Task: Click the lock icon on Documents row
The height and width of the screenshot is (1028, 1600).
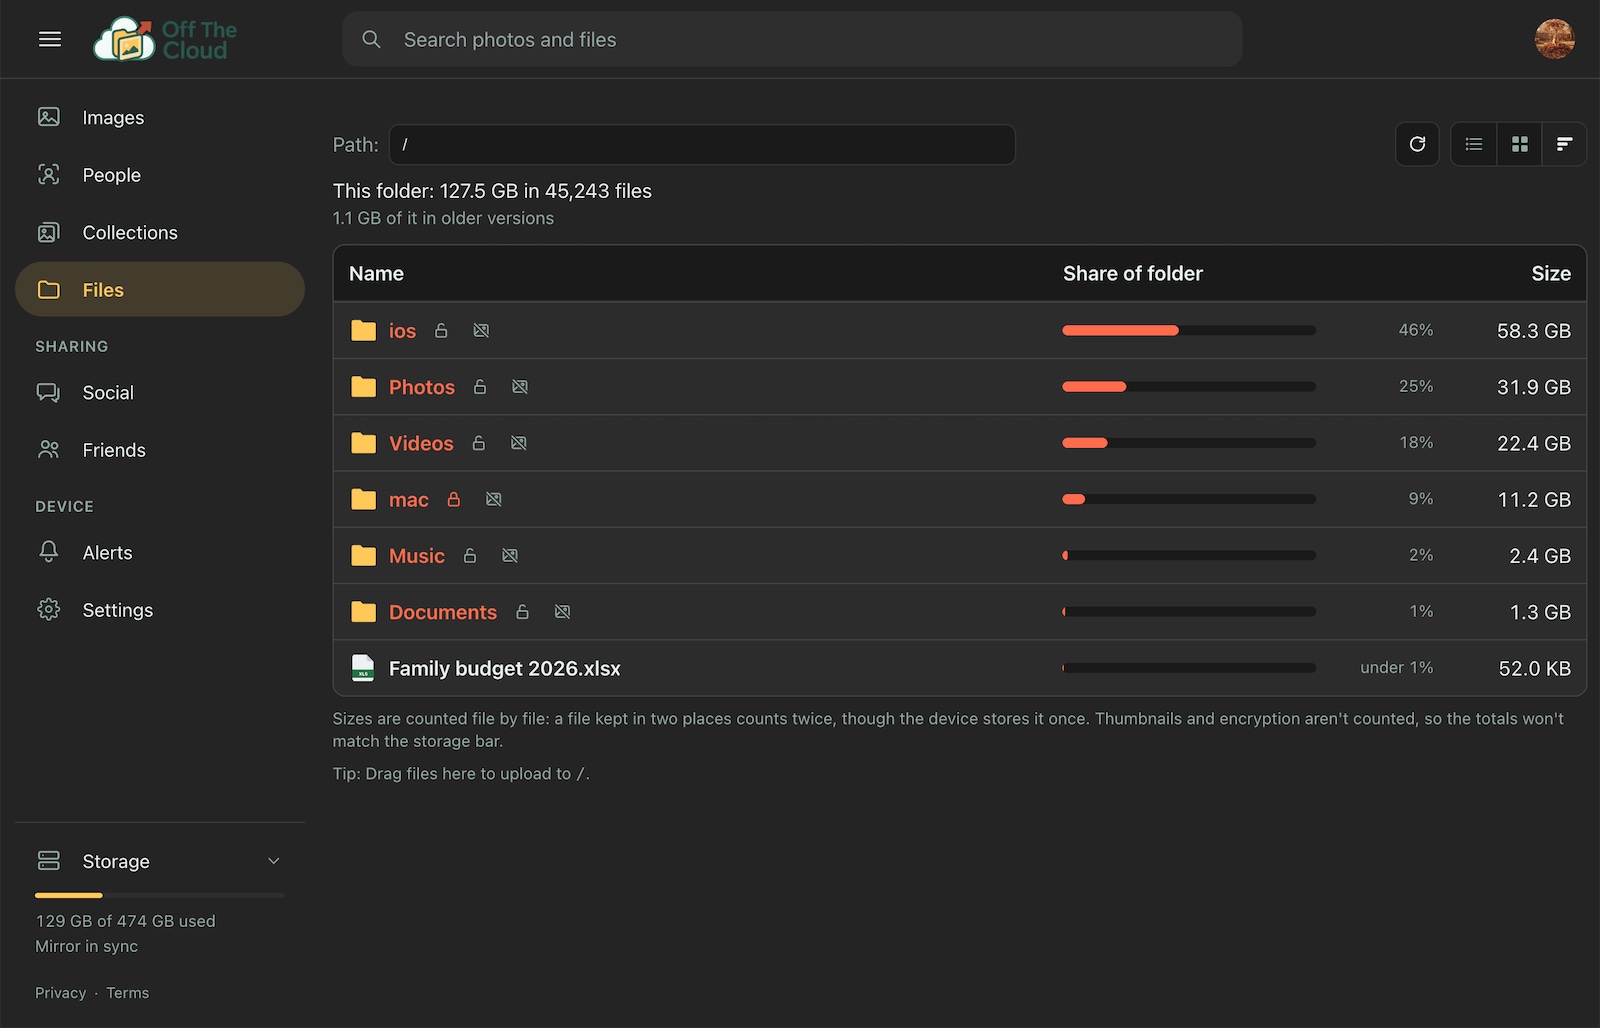Action: click(522, 611)
